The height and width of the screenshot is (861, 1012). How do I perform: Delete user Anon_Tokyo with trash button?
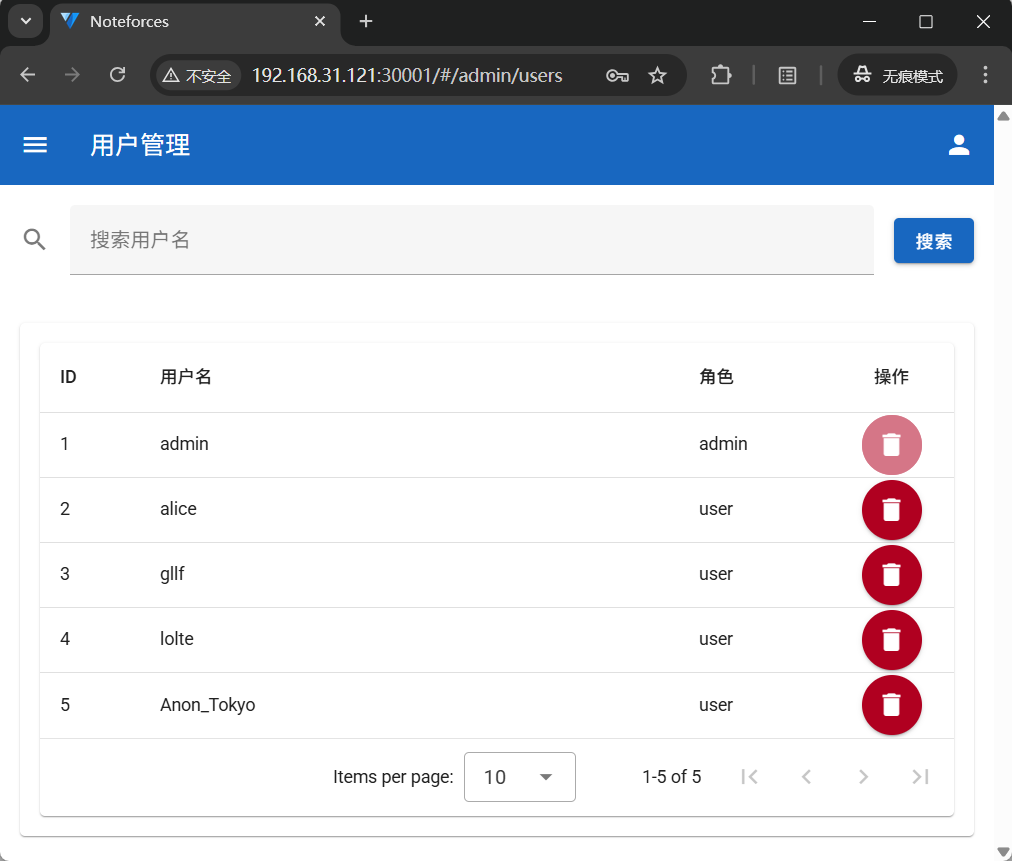(891, 705)
